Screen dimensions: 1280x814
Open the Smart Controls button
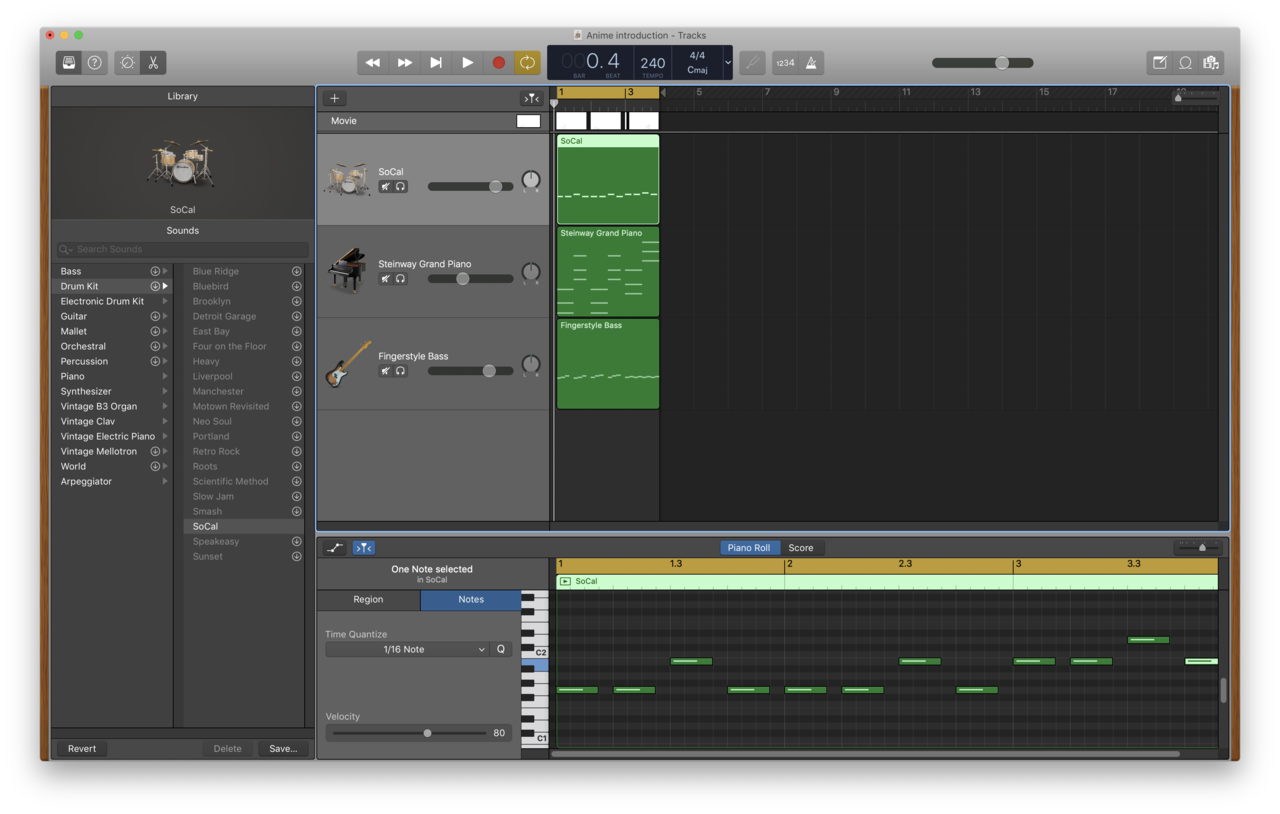[127, 63]
